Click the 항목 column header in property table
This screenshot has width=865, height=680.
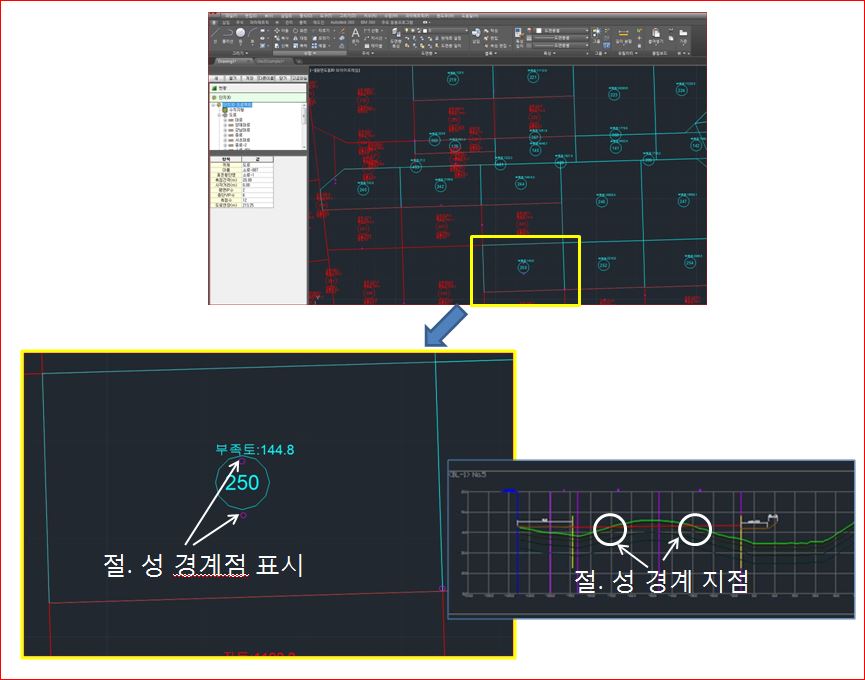click(226, 159)
